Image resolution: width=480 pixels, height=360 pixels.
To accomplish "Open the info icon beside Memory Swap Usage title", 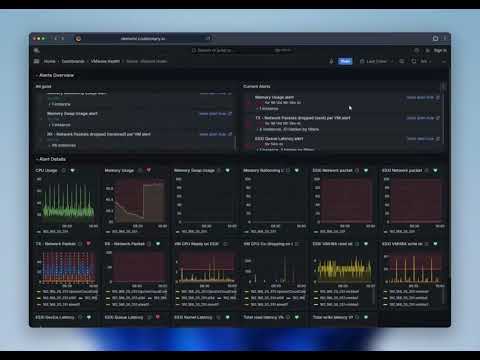I will tap(219, 170).
